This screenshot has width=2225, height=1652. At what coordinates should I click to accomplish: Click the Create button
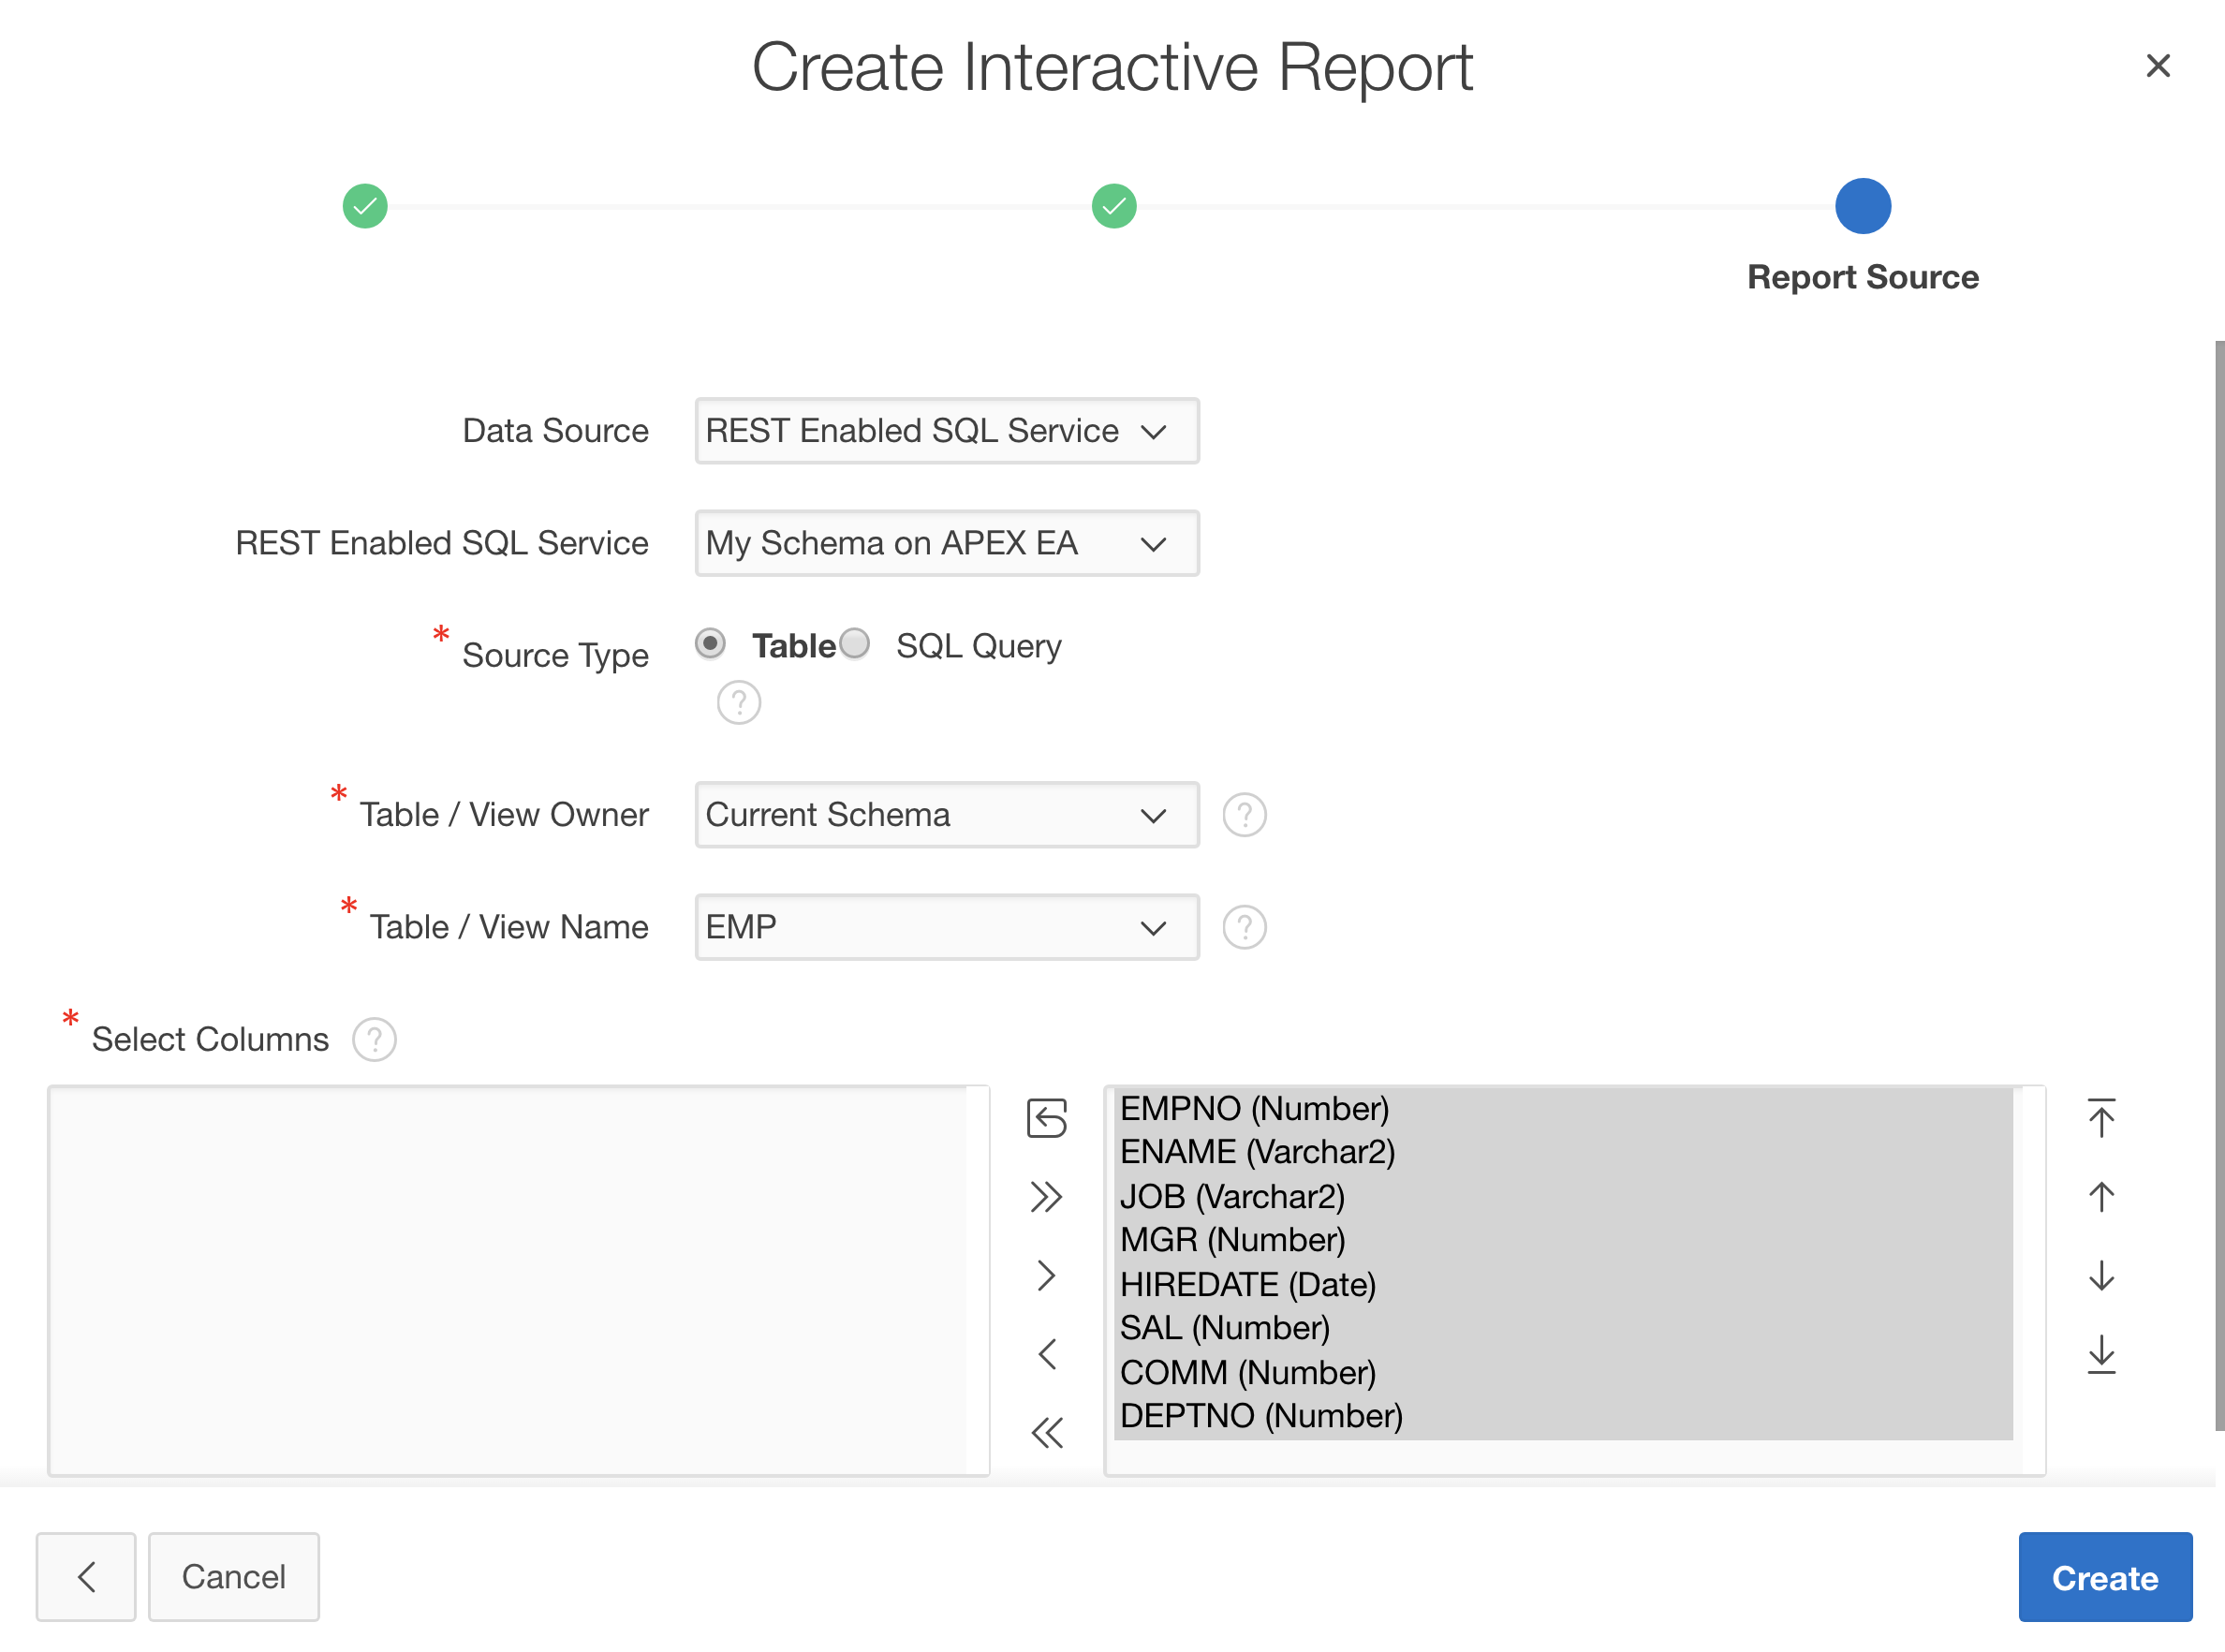click(x=2104, y=1577)
